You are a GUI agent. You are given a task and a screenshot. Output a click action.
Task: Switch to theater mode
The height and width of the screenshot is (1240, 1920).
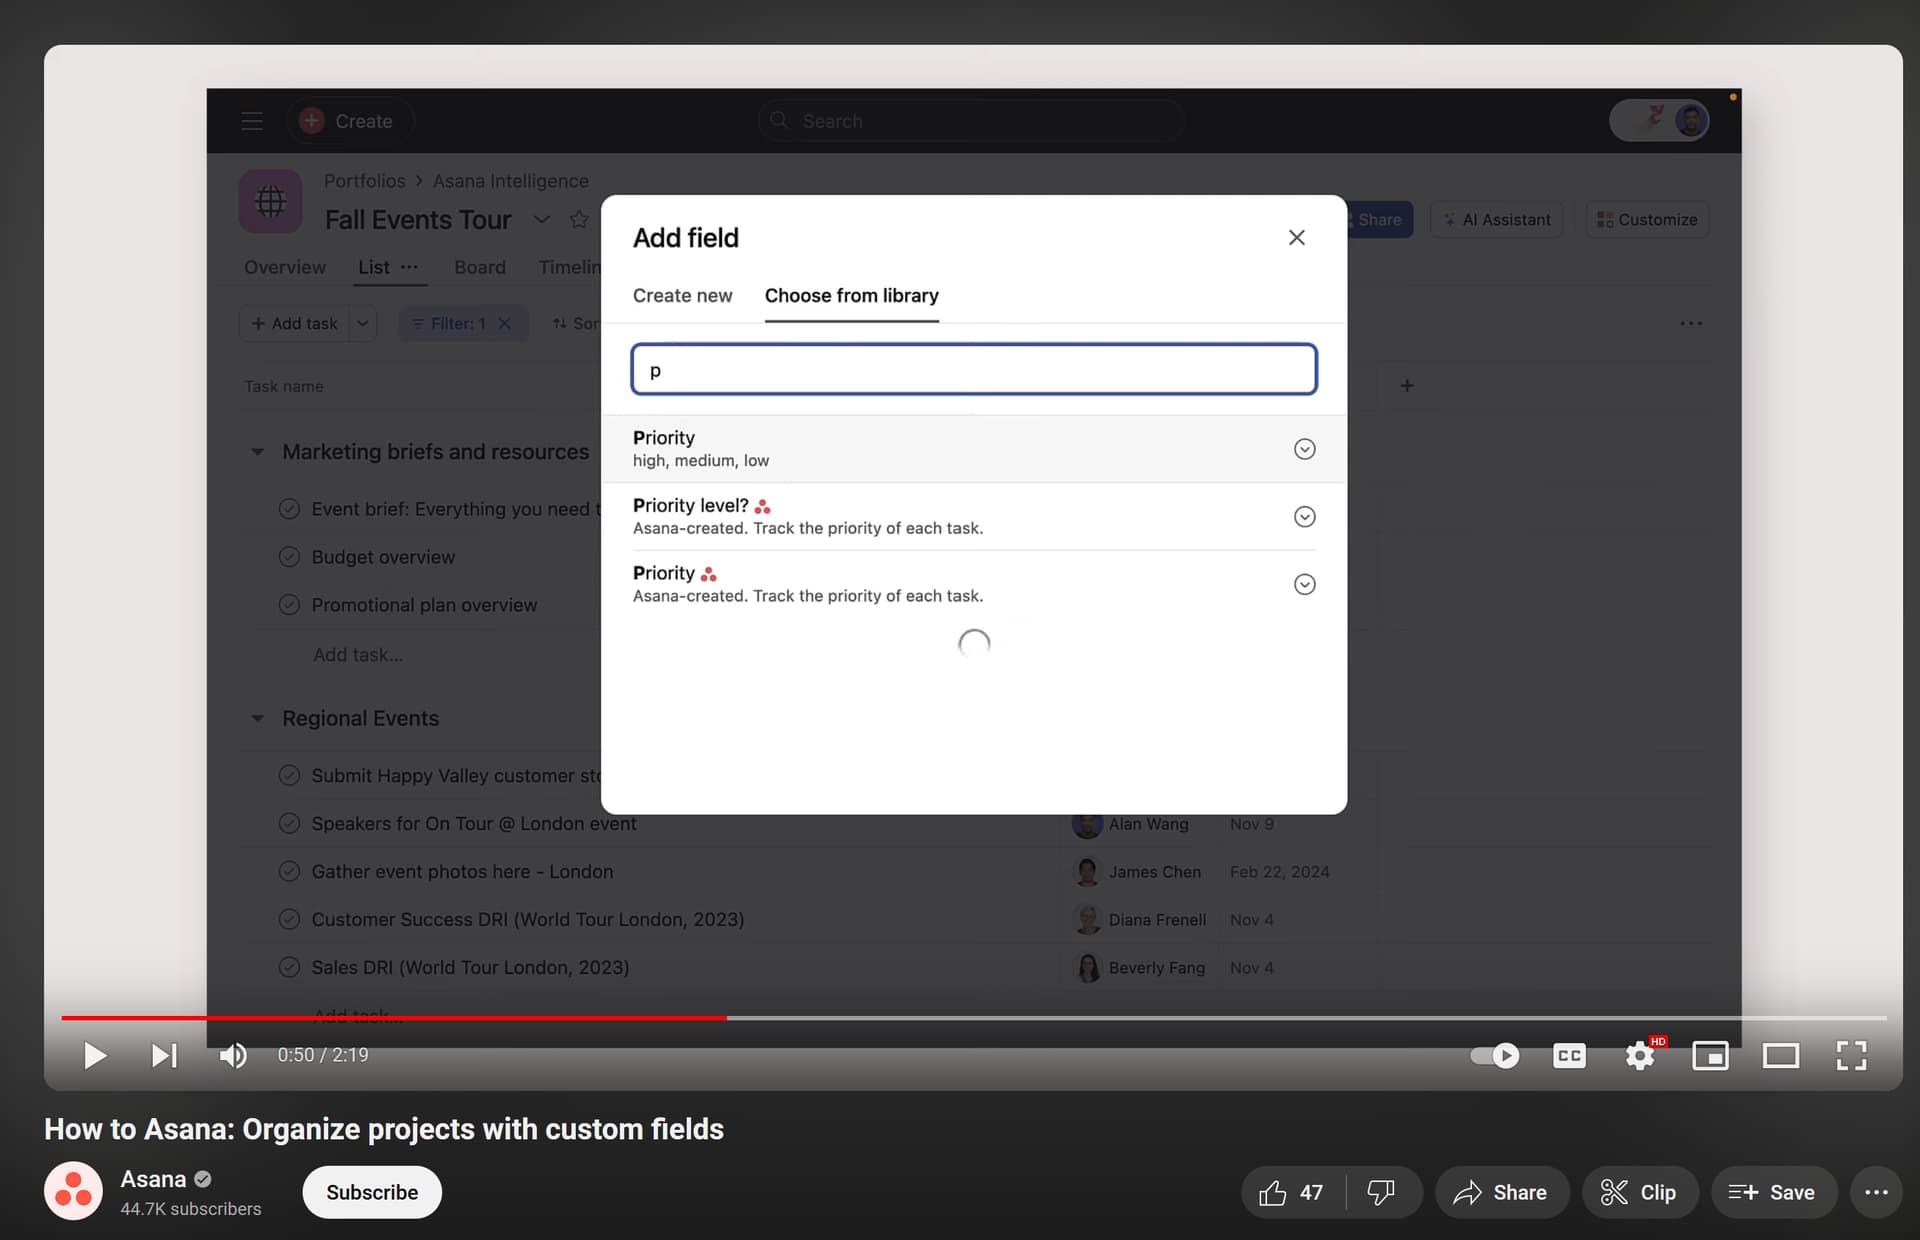[1780, 1055]
